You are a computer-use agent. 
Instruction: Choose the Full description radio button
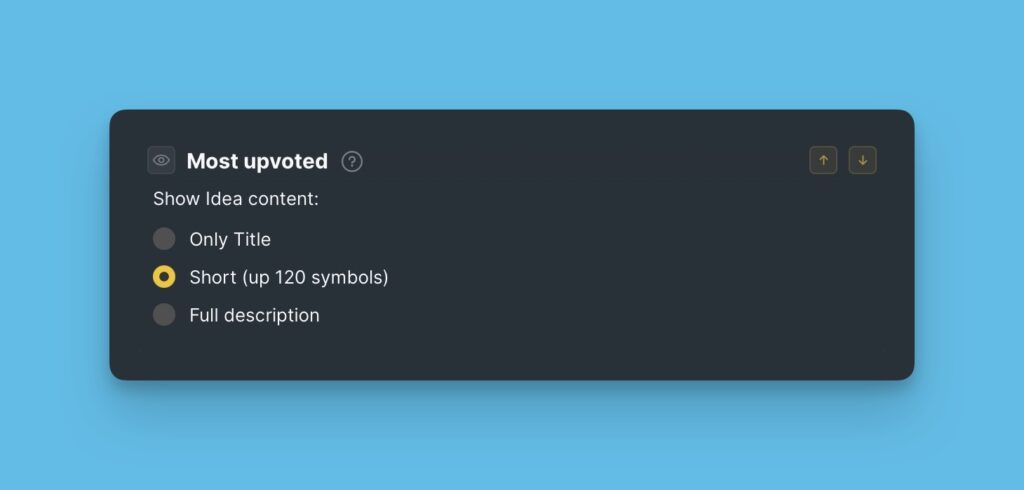(x=164, y=315)
